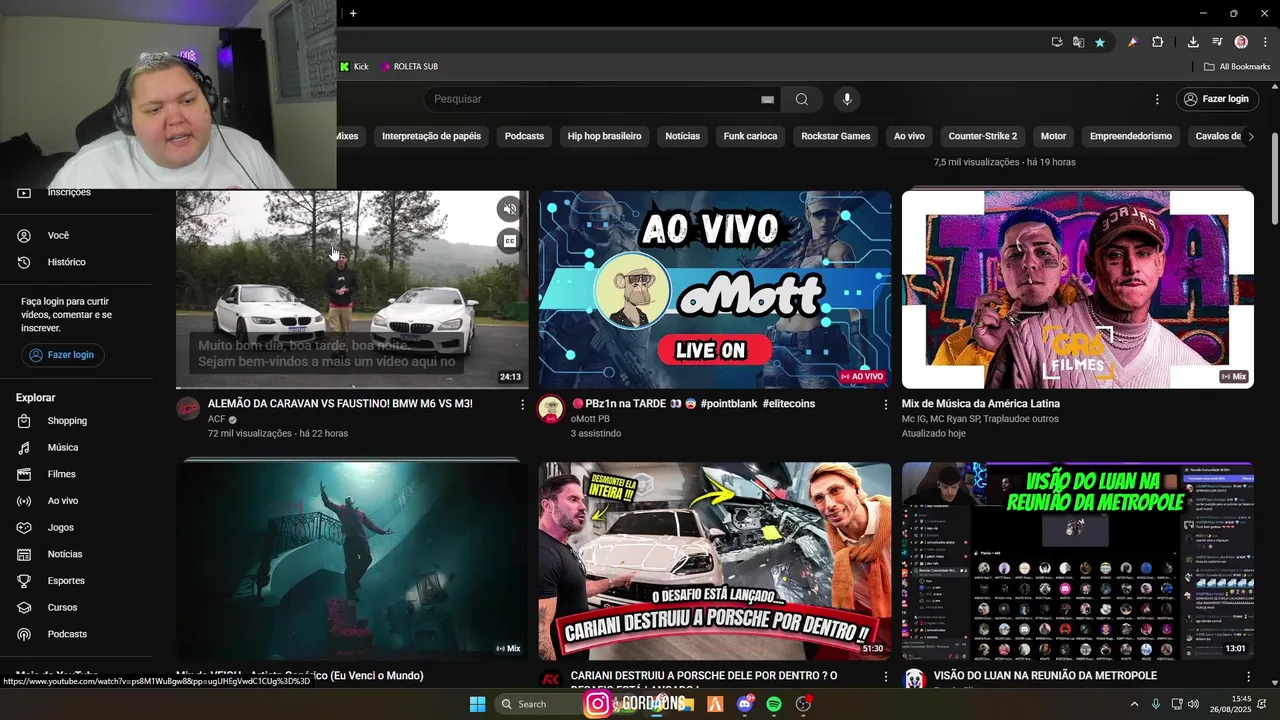Screen dimensions: 1280x720
Task: Open the Windows Start menu
Action: [477, 704]
